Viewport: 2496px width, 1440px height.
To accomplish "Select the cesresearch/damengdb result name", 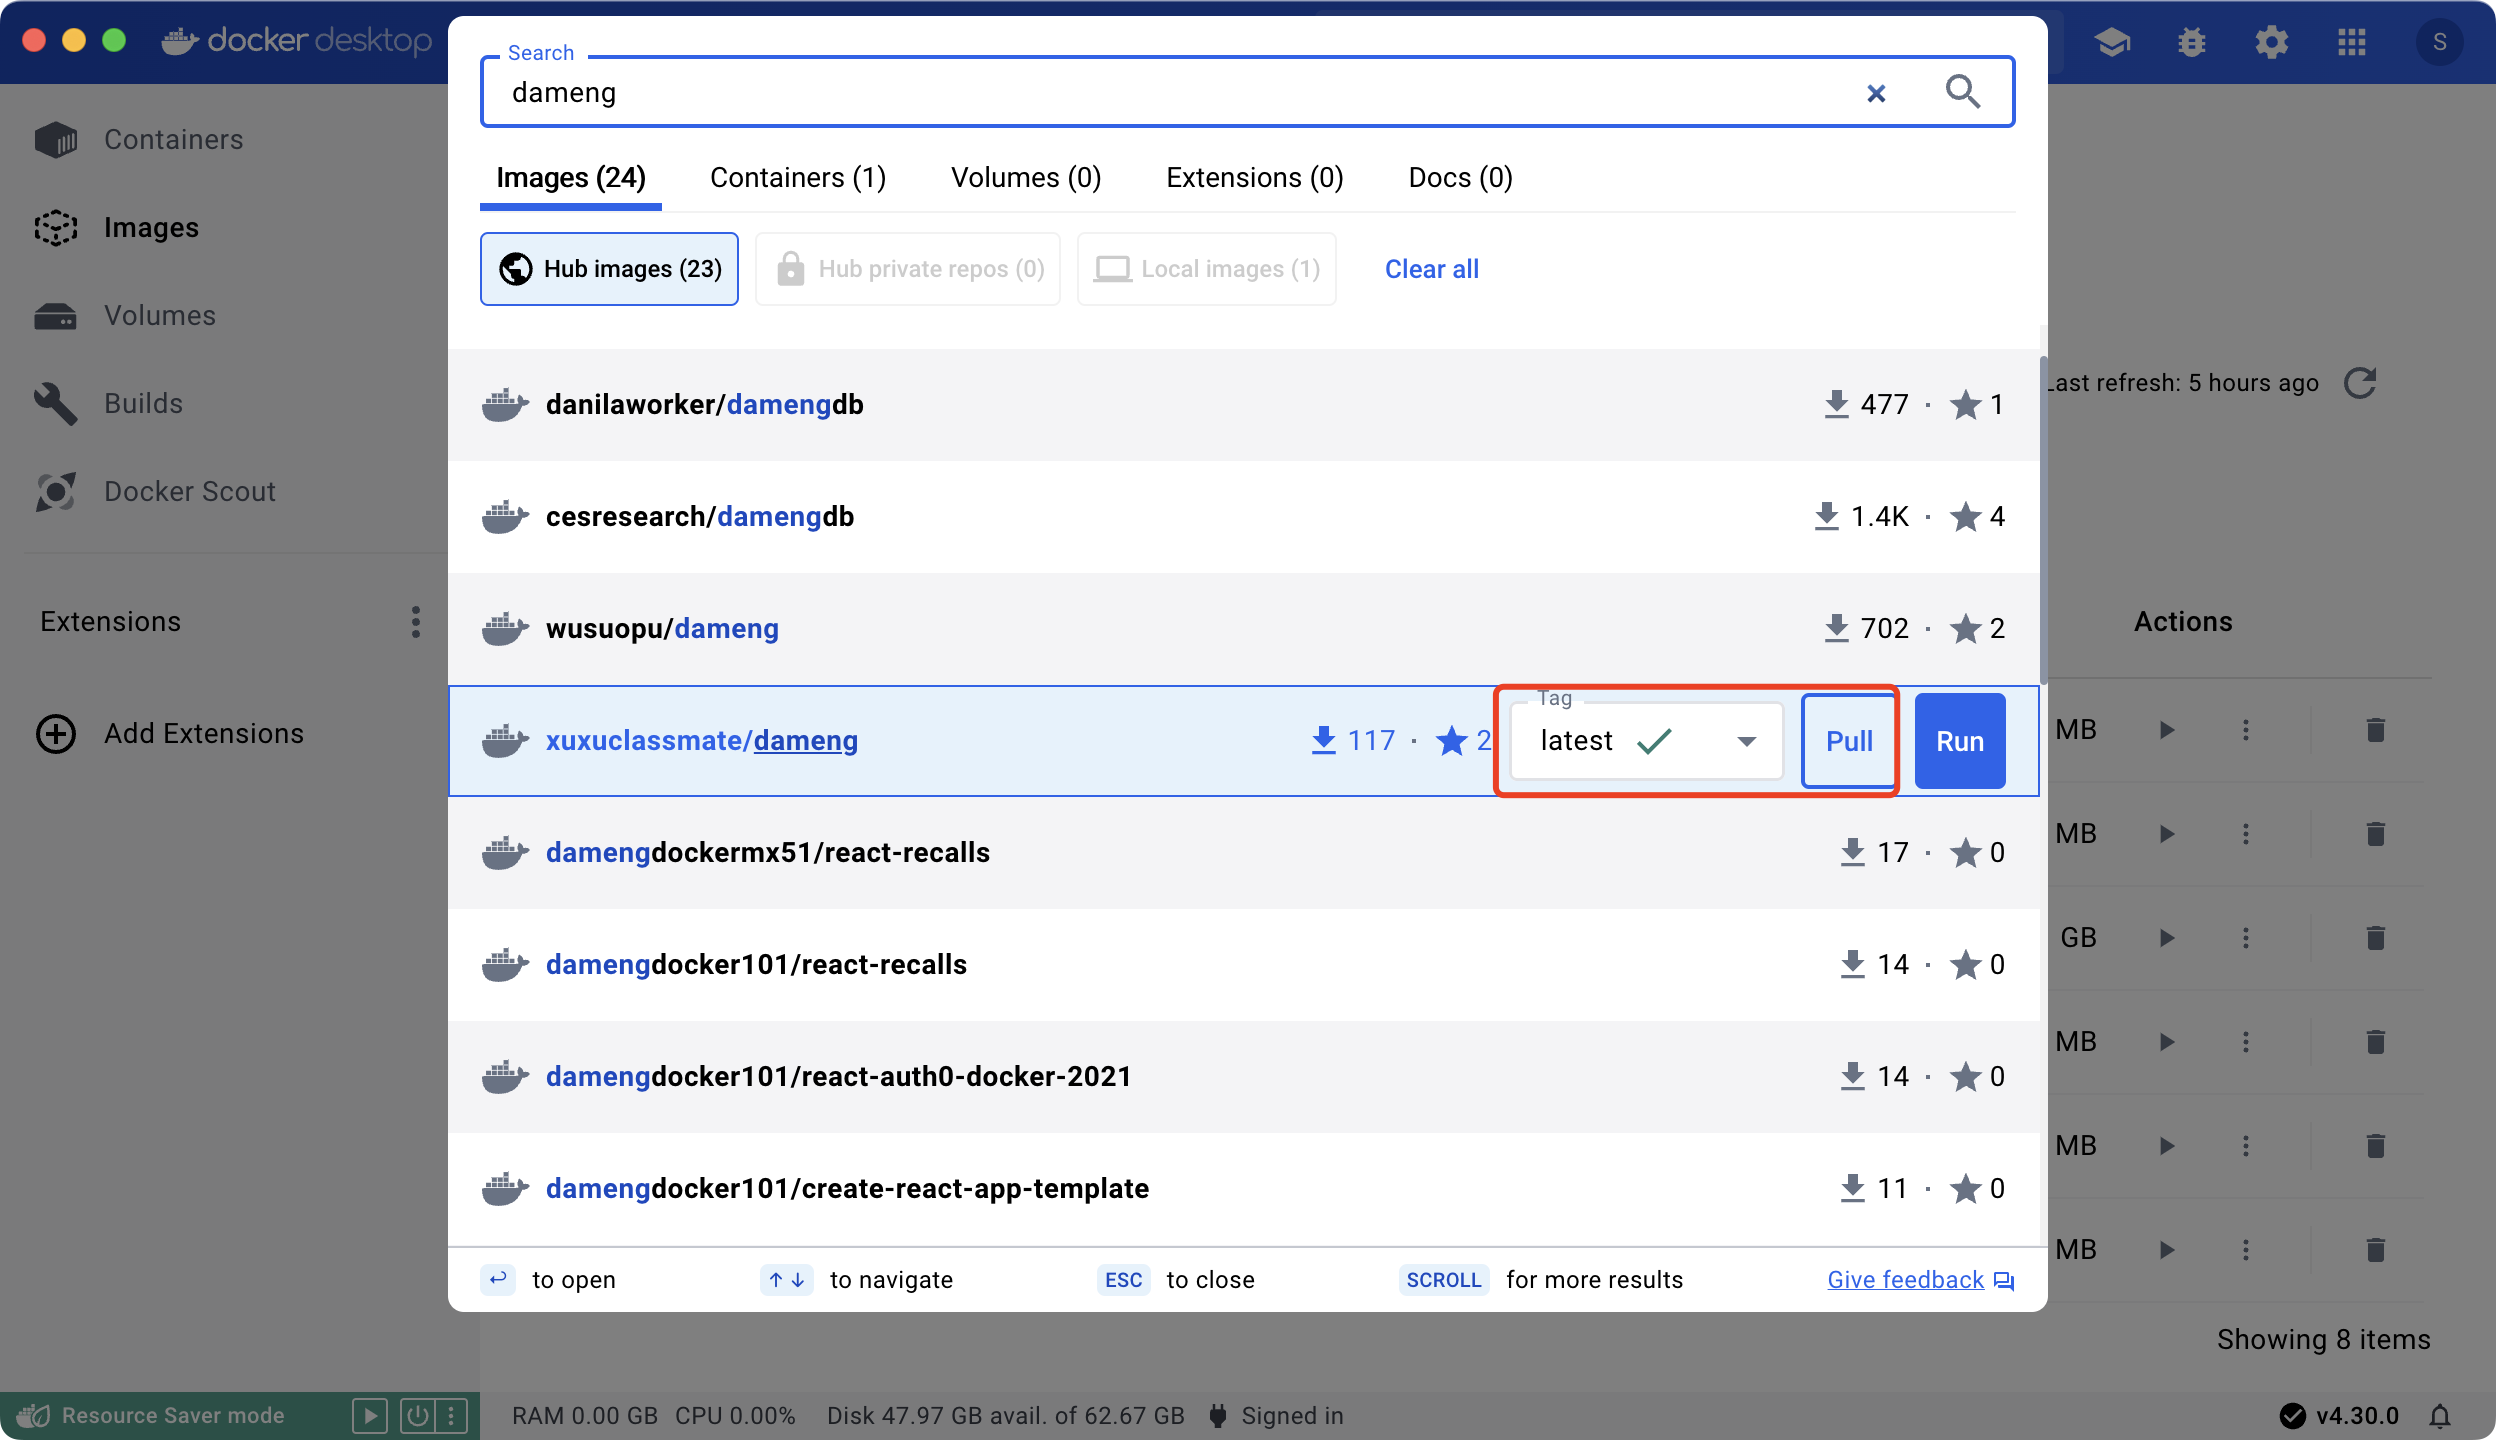I will pyautogui.click(x=700, y=516).
